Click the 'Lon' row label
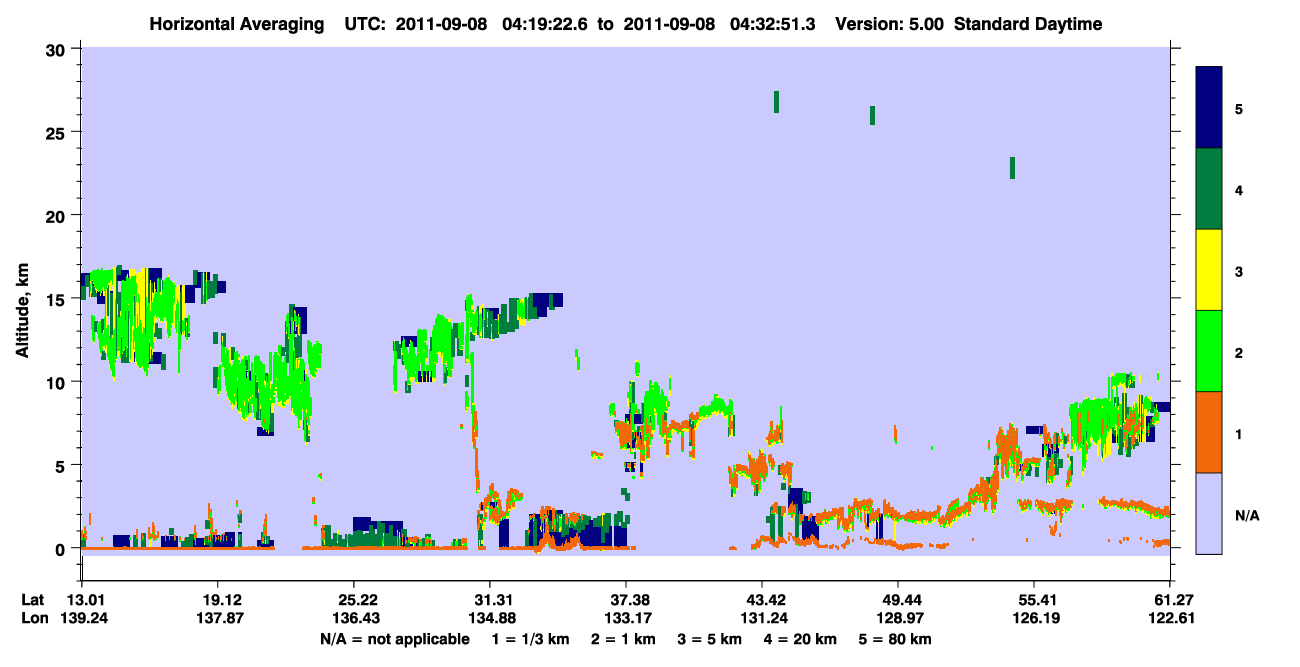 pyautogui.click(x=34, y=618)
